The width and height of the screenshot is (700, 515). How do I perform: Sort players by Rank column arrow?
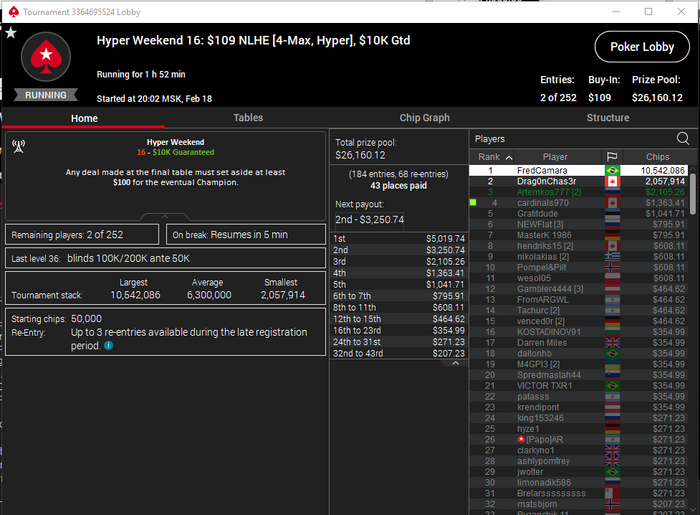pos(508,157)
